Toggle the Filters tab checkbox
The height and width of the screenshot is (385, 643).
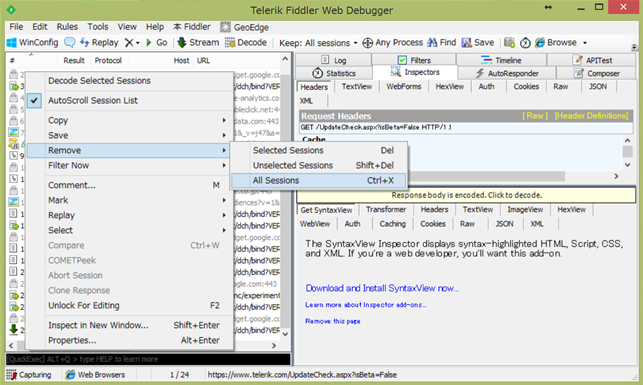[402, 60]
